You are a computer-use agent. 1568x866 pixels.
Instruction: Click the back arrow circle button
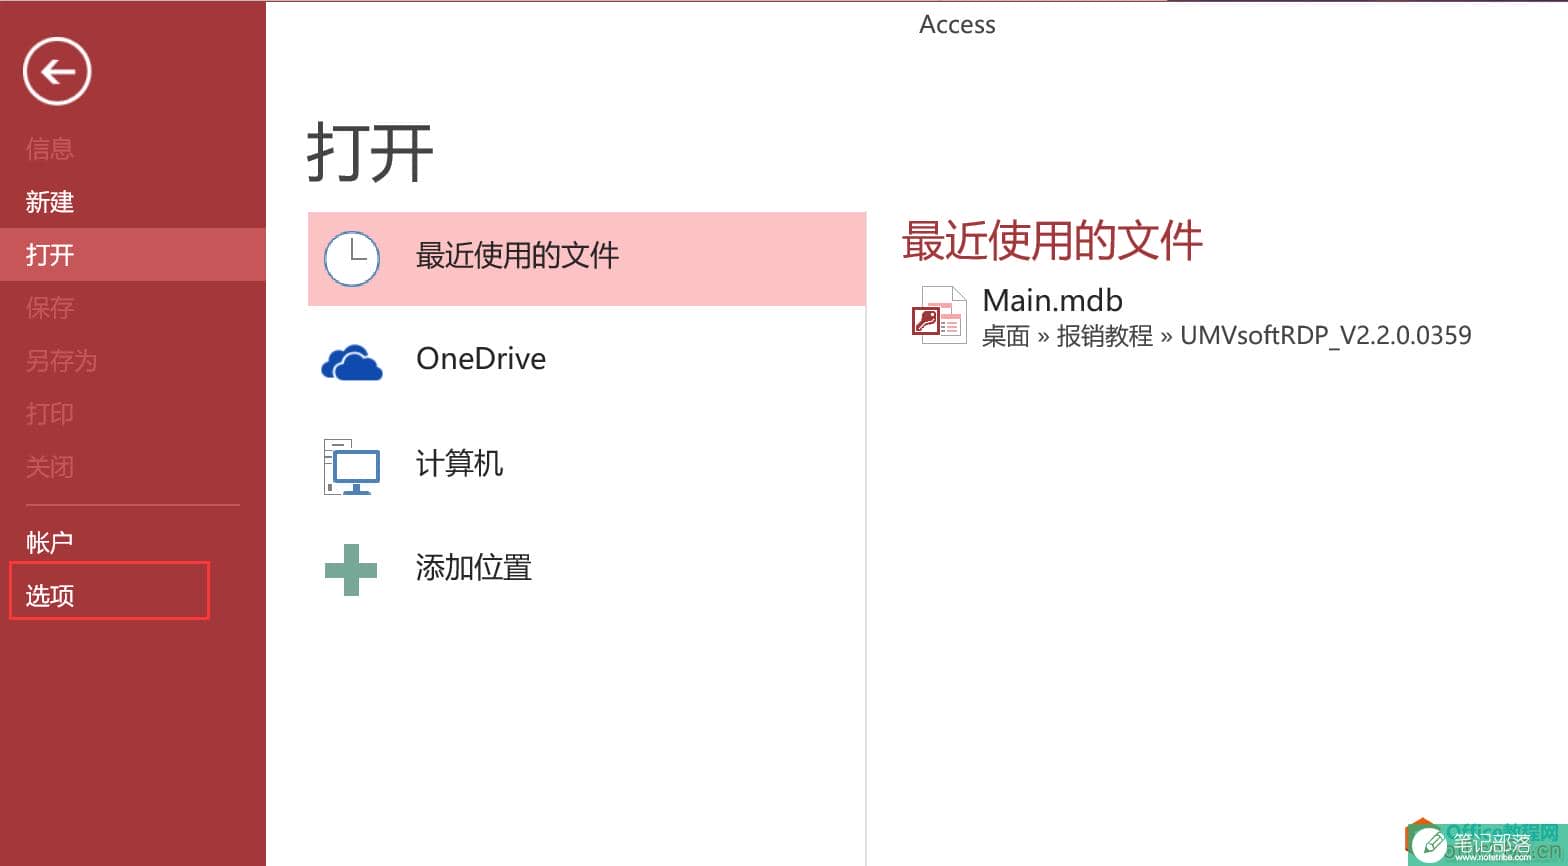coord(57,71)
